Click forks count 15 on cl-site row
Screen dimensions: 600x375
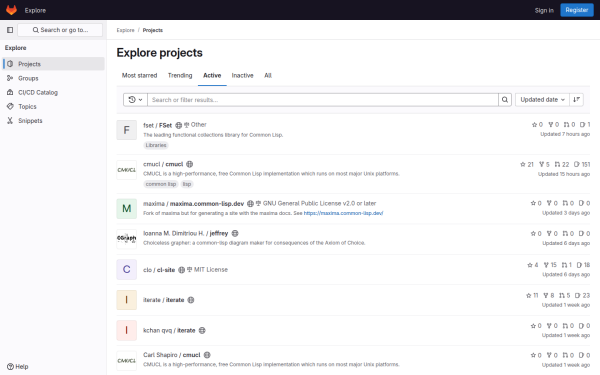550,265
